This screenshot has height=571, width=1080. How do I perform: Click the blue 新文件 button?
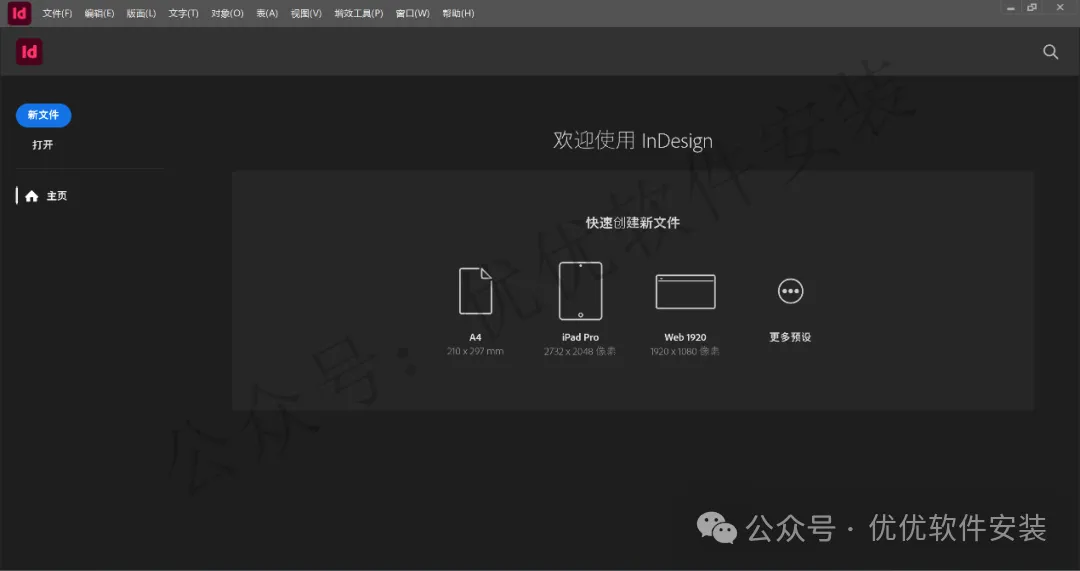click(43, 115)
